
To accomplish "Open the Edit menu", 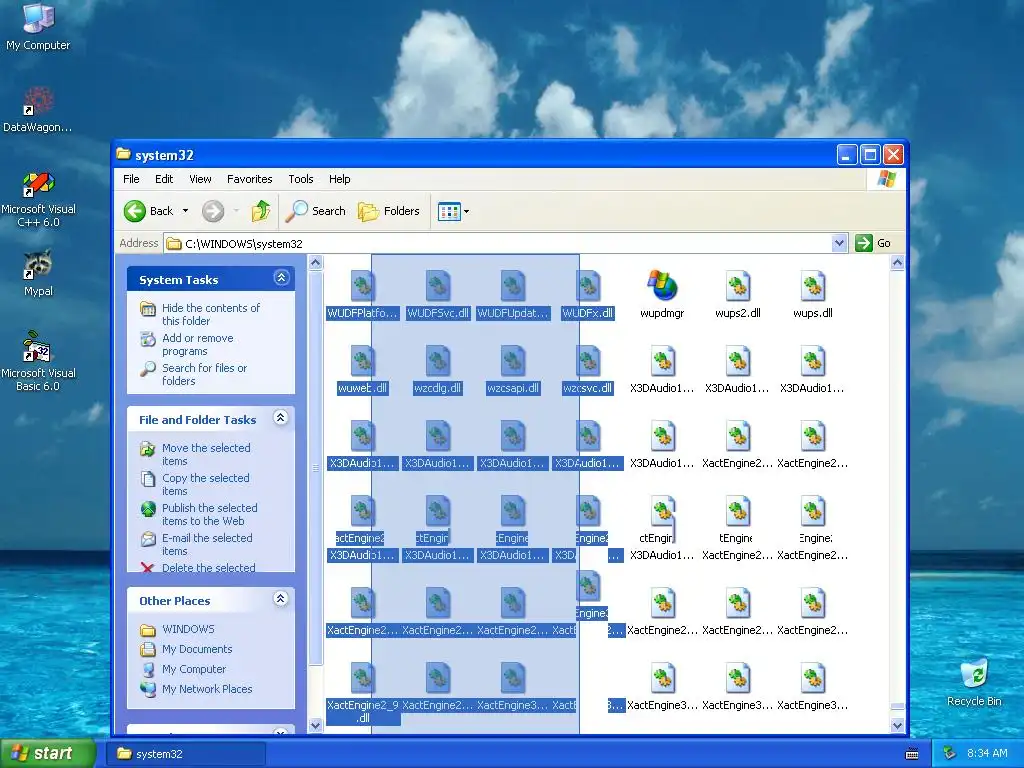I will coord(164,179).
